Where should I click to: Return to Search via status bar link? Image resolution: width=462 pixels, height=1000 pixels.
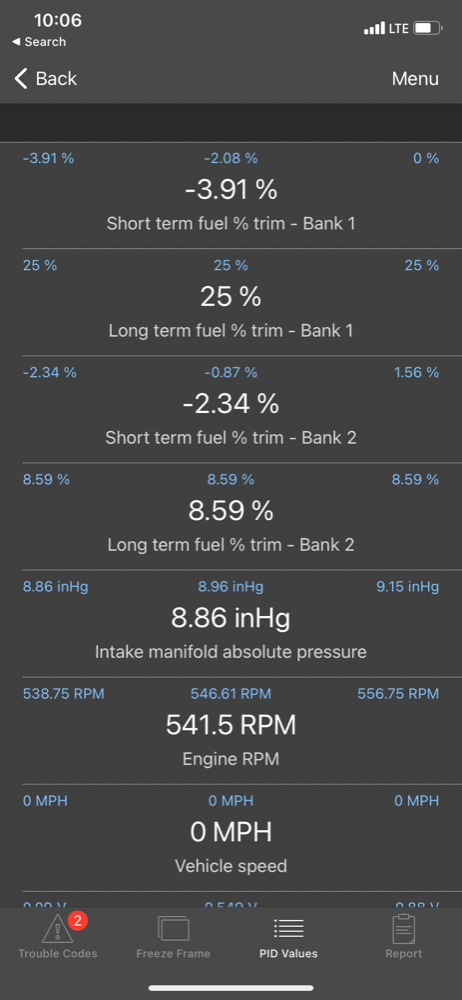(x=39, y=42)
